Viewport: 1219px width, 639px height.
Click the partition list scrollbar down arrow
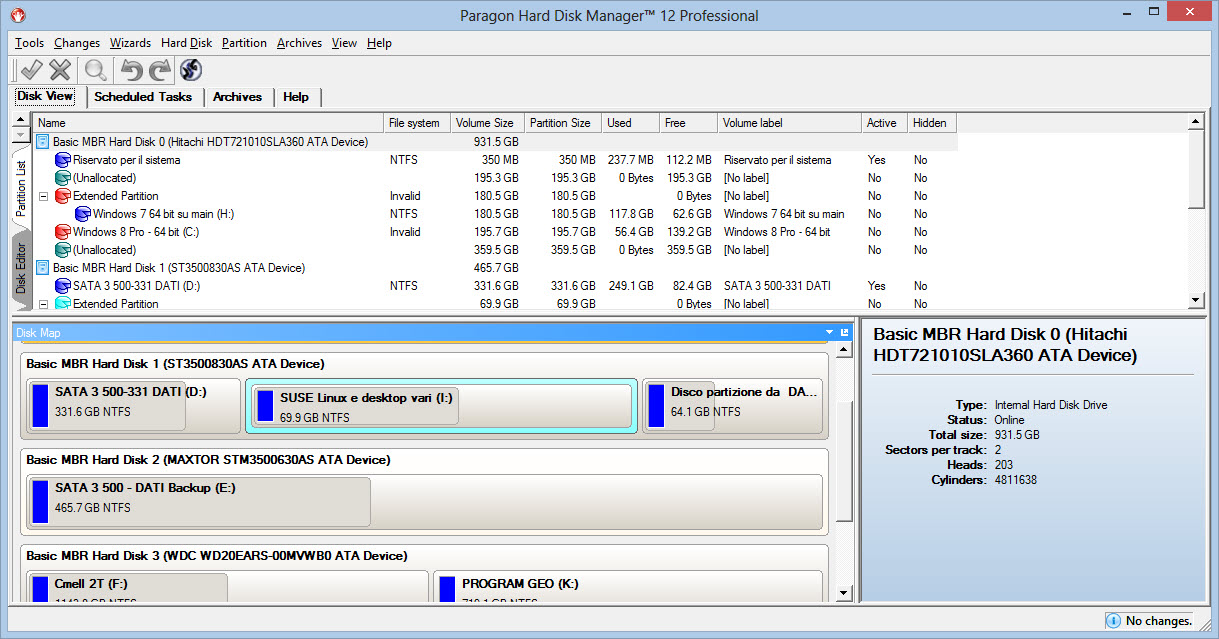pos(1196,301)
